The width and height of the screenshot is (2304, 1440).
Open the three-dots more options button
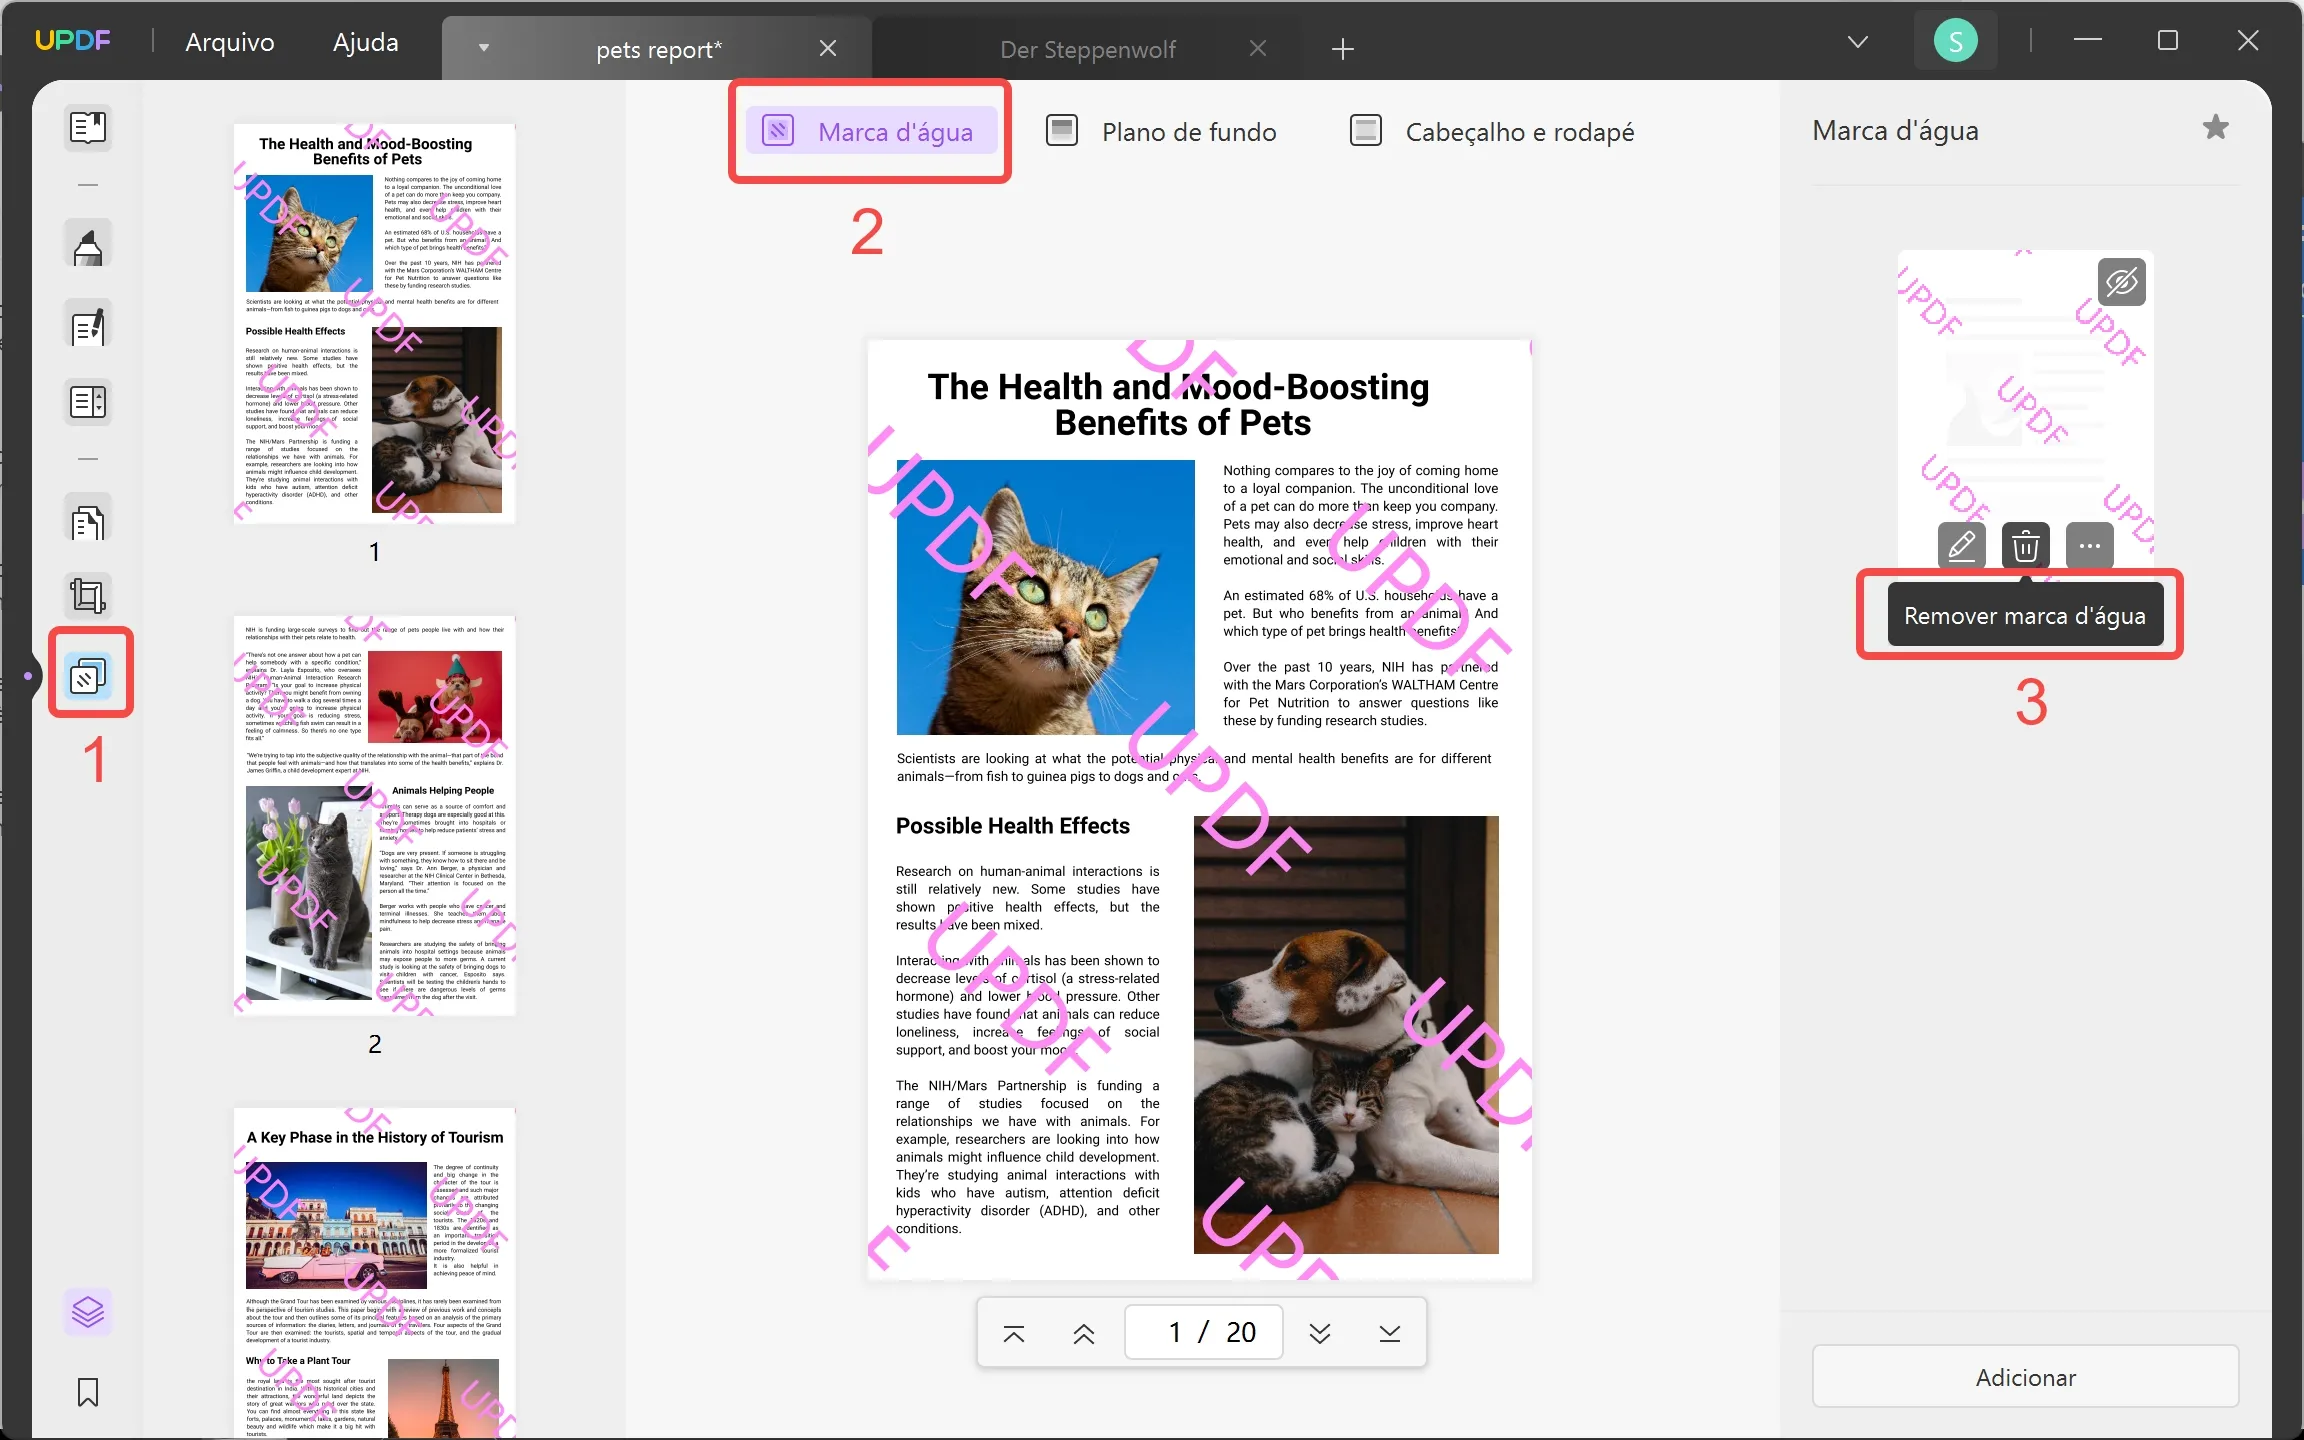point(2090,546)
